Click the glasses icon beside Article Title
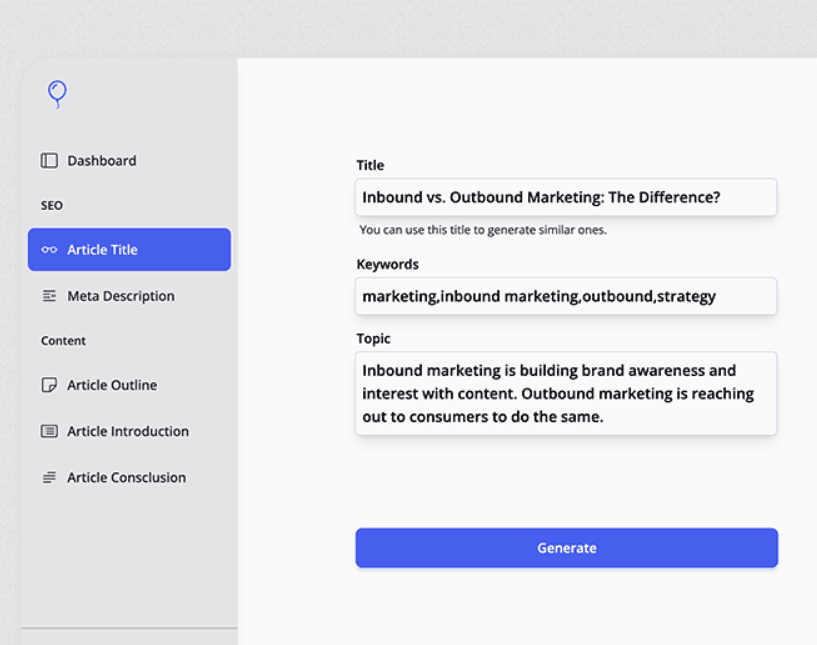817x645 pixels. click(x=49, y=250)
